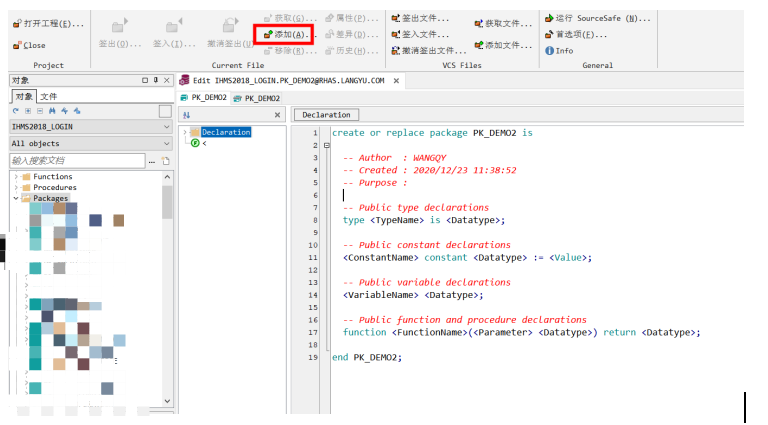Click the new document icon beside search
The height and width of the screenshot is (425, 768).
click(x=166, y=161)
